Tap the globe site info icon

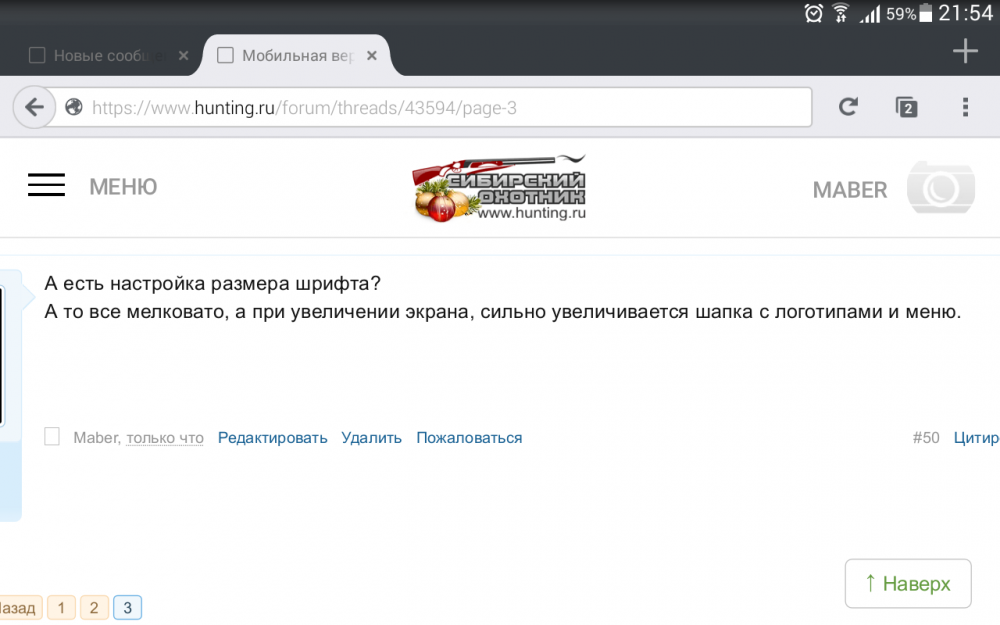click(x=73, y=107)
